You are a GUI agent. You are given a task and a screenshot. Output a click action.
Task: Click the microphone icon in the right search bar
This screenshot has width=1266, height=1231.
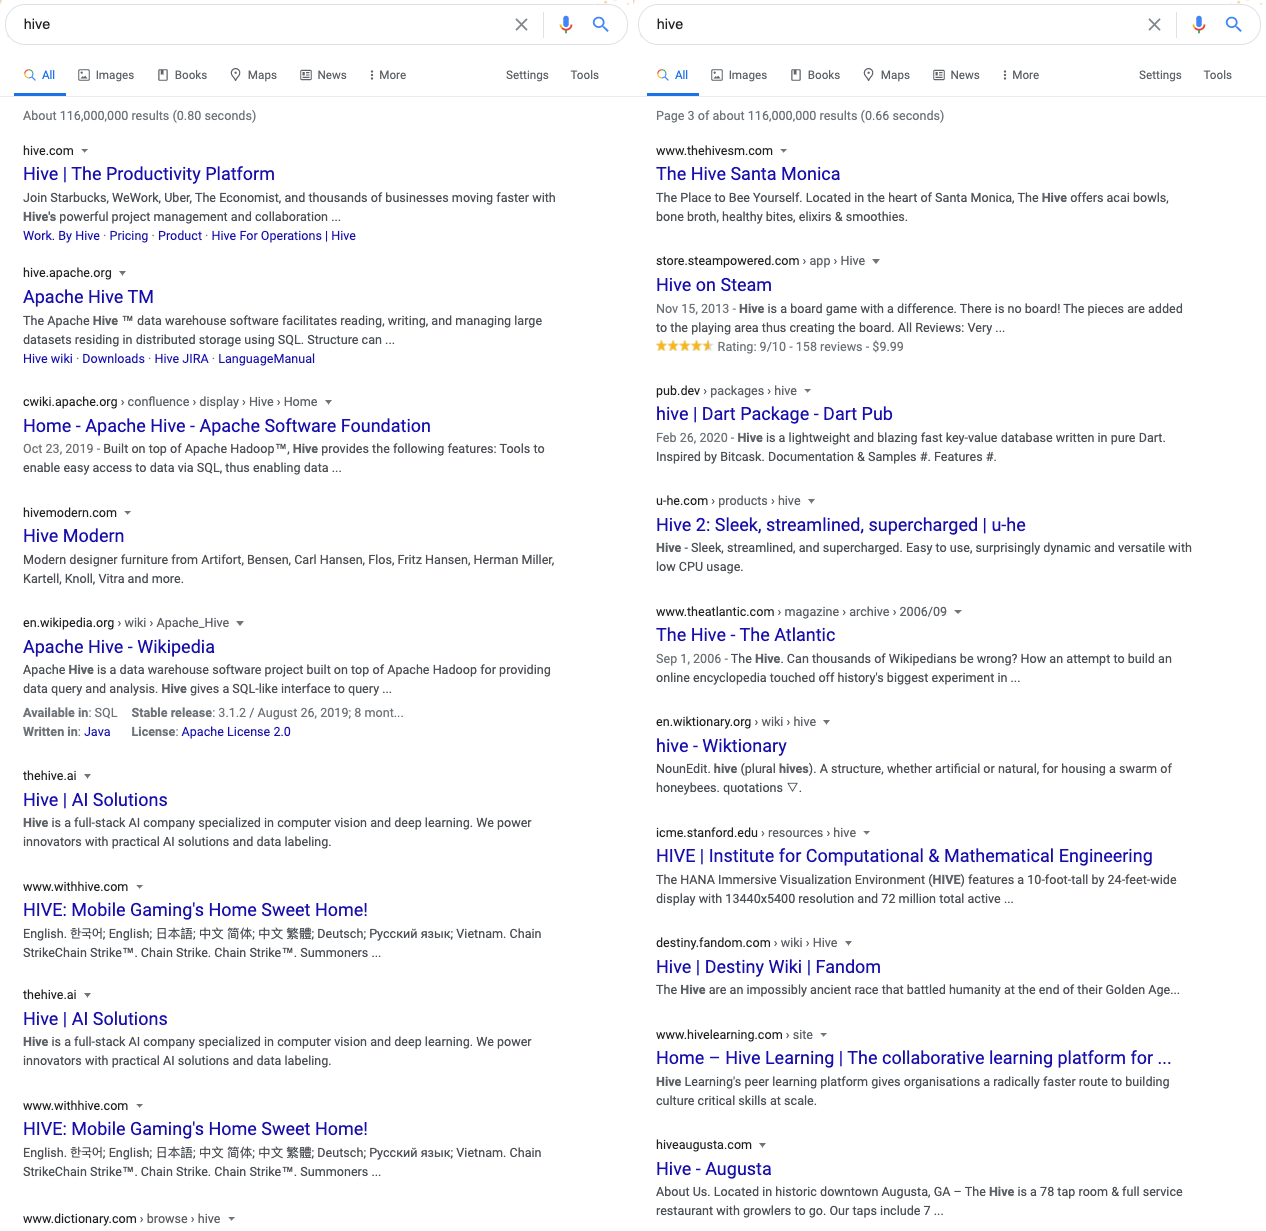click(x=1199, y=25)
